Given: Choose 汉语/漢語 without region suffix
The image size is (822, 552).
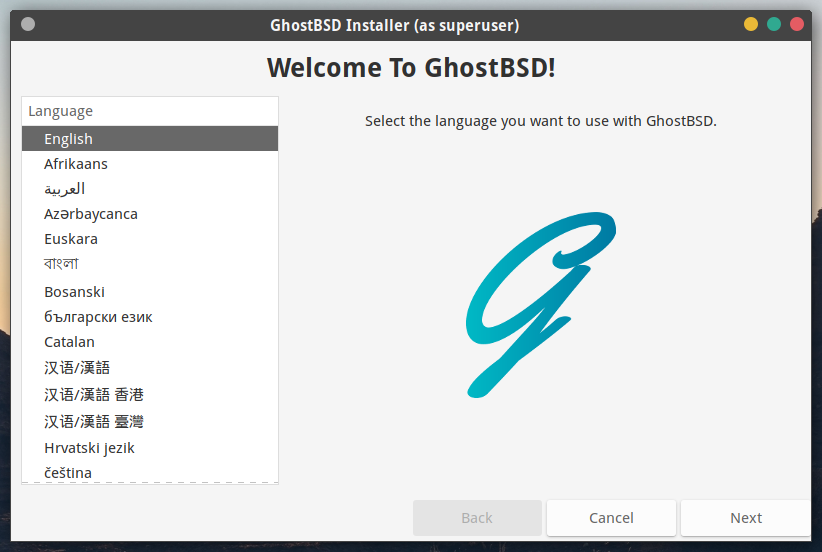Looking at the screenshot, I should pos(150,367).
